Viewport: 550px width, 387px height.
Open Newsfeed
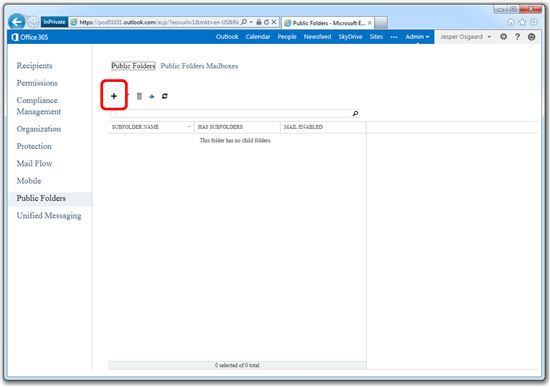(317, 36)
